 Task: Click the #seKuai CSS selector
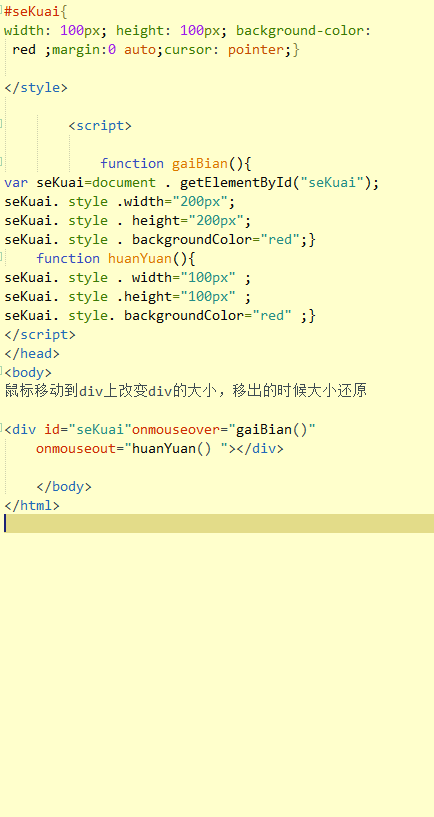(31, 11)
